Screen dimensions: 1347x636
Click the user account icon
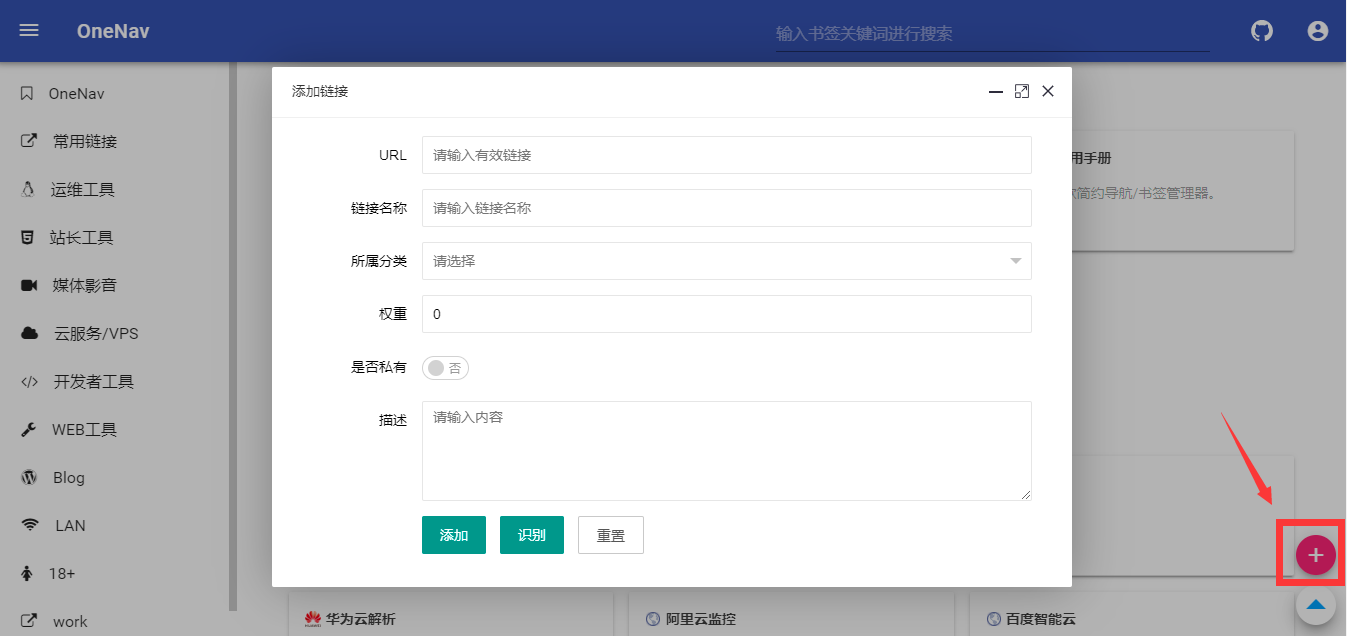[x=1317, y=31]
